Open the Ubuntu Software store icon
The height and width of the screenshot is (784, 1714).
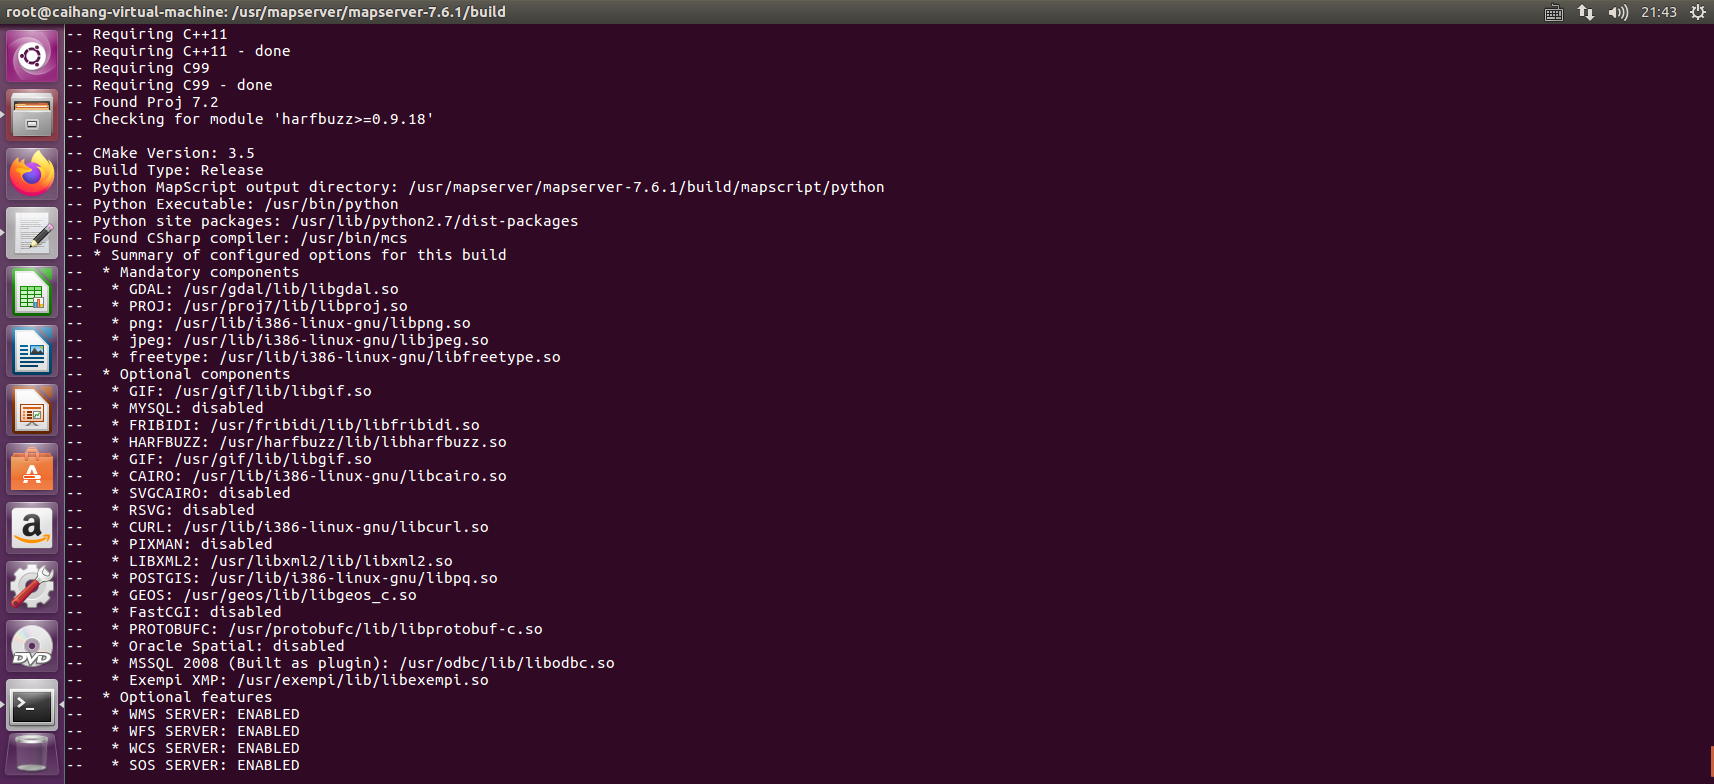32,469
